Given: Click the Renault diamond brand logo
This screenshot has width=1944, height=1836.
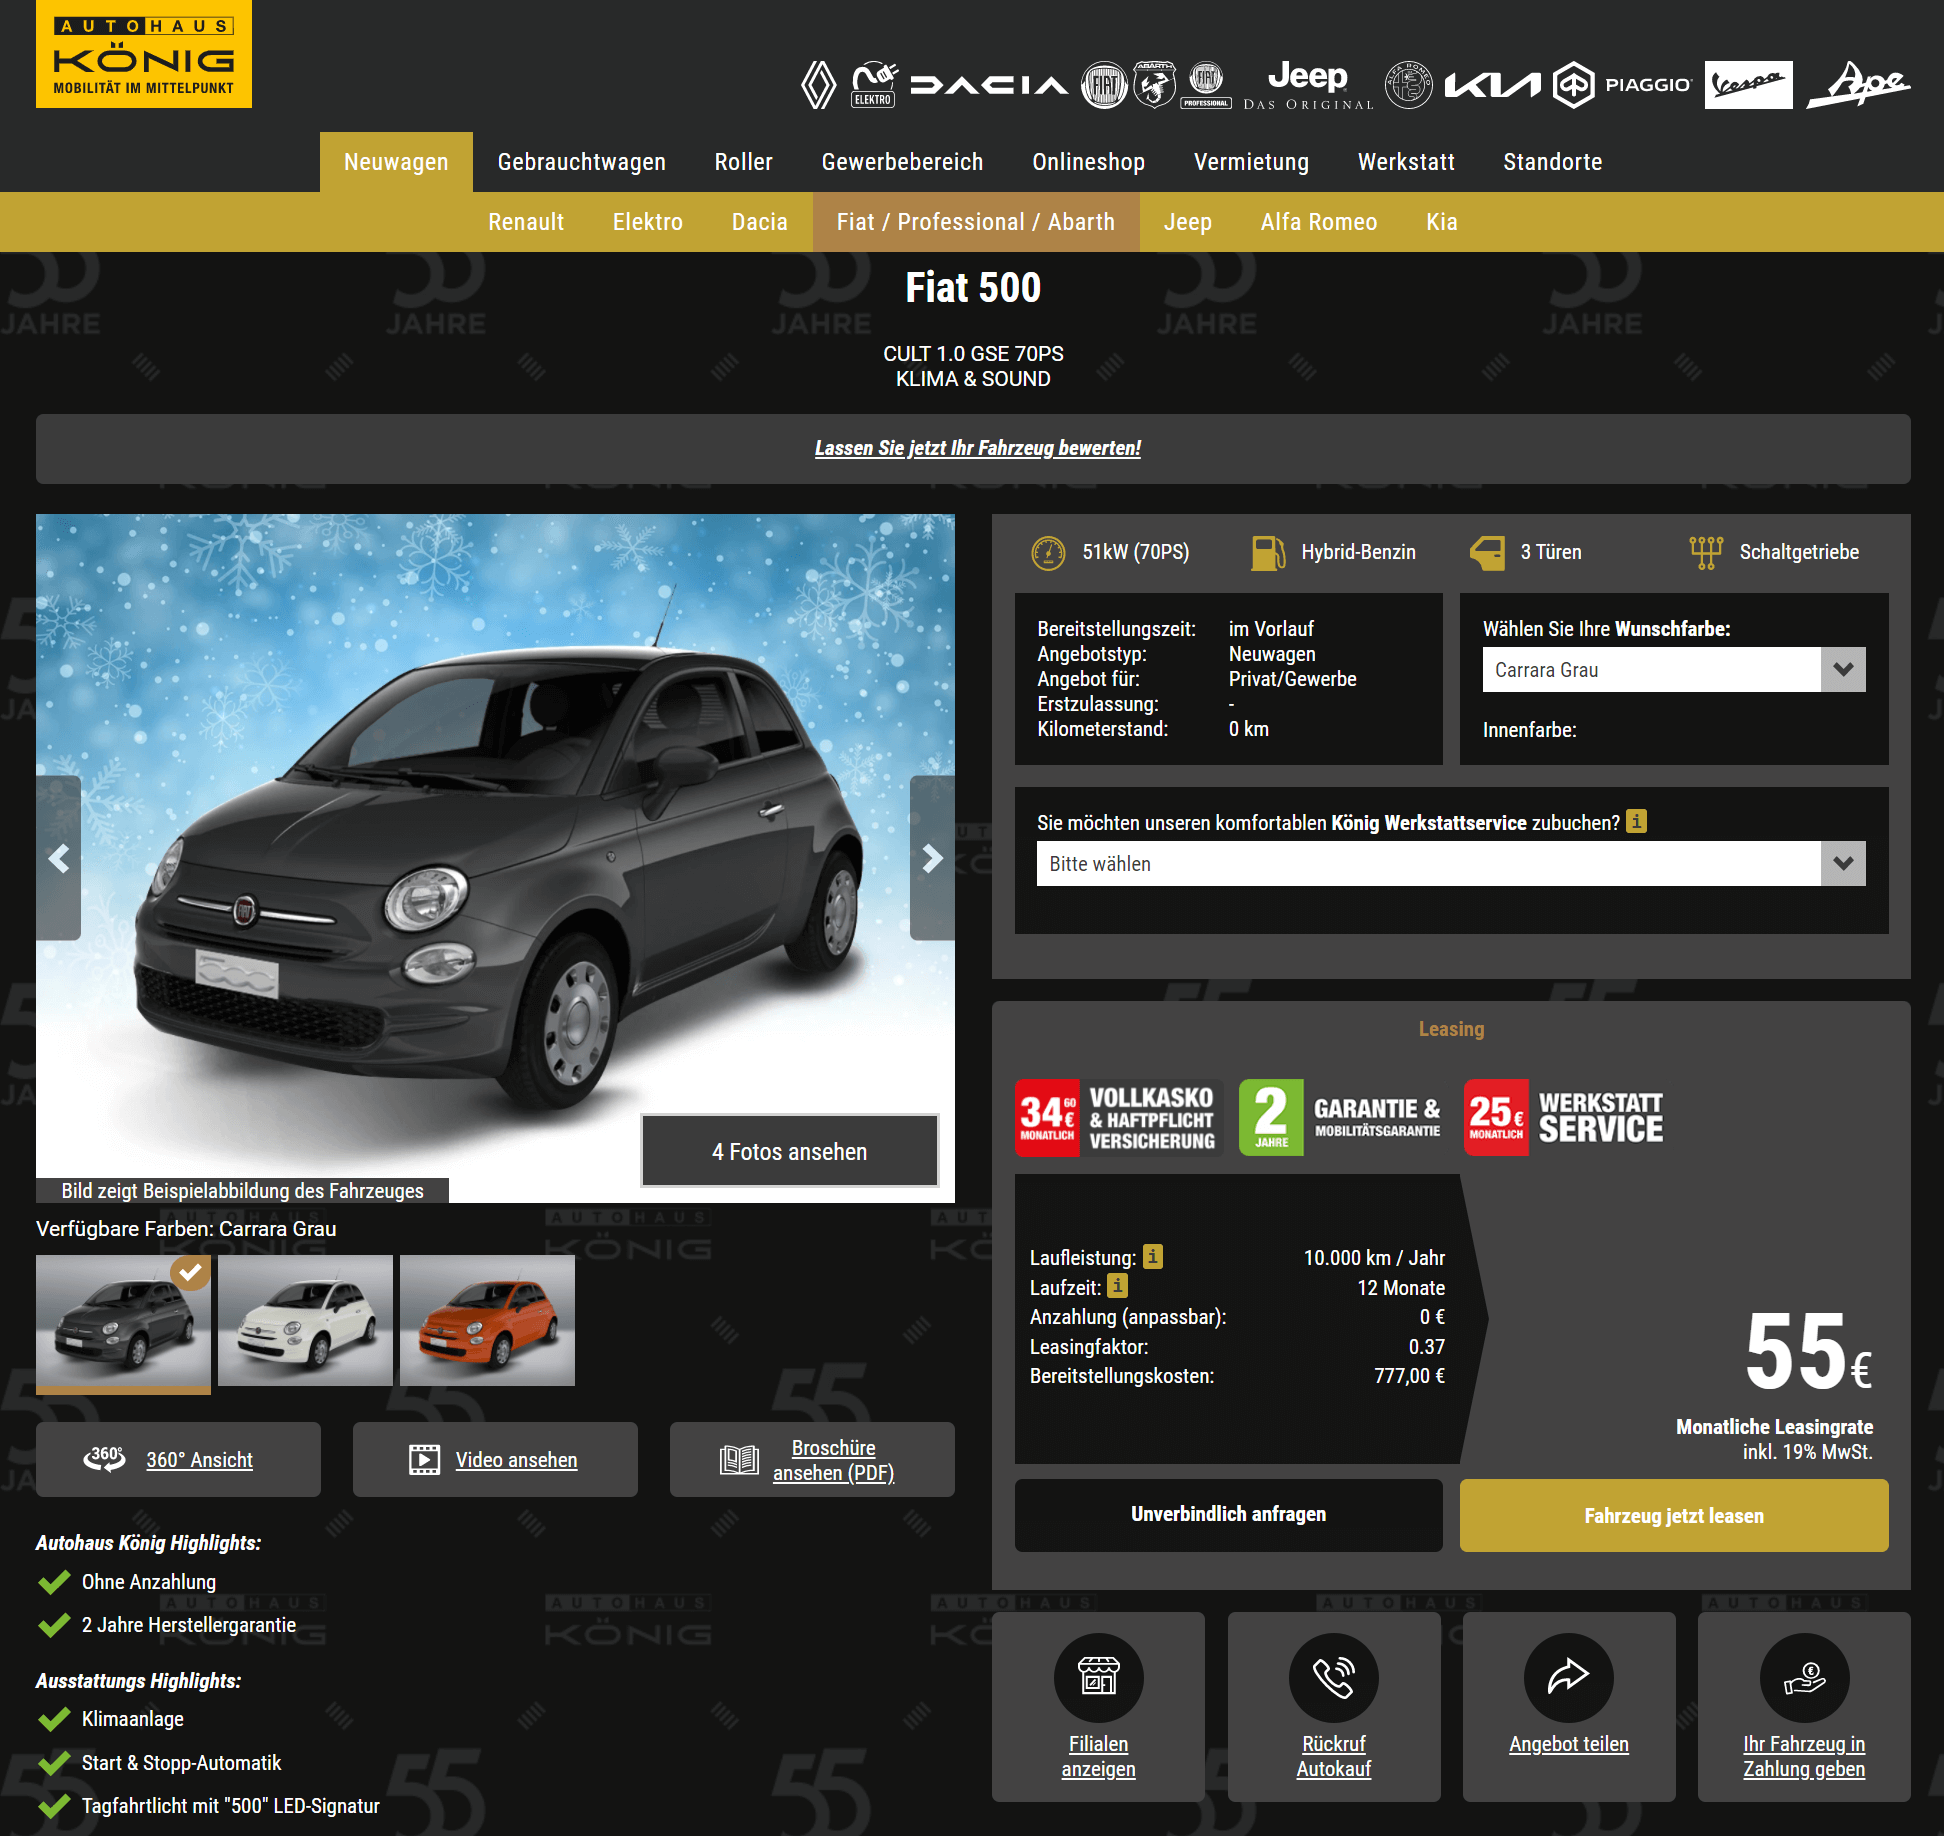Looking at the screenshot, I should [x=819, y=85].
